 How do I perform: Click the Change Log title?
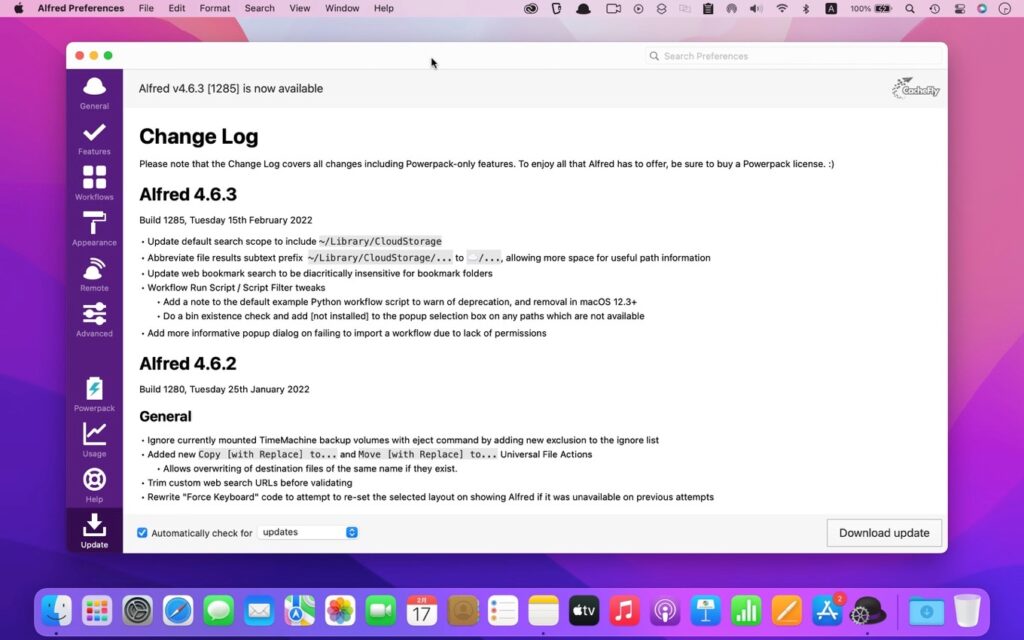pos(199,136)
